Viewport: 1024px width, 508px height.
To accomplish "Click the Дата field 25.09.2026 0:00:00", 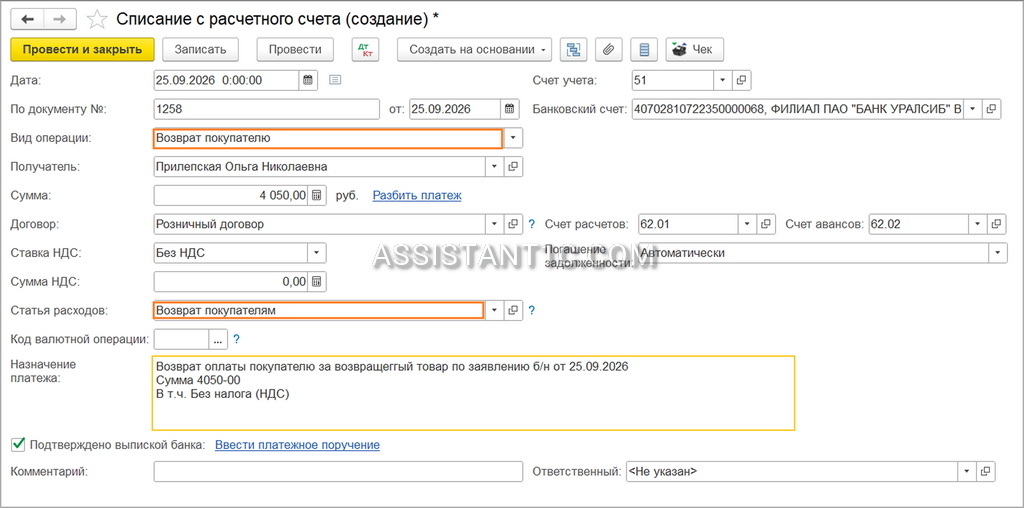I will click(x=227, y=80).
